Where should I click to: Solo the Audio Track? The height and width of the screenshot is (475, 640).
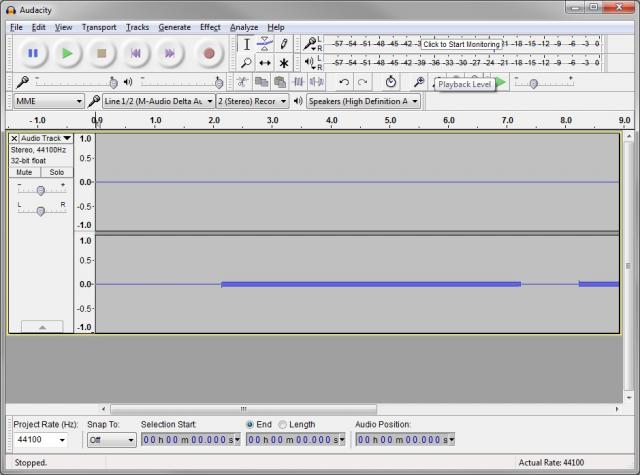pyautogui.click(x=57, y=172)
